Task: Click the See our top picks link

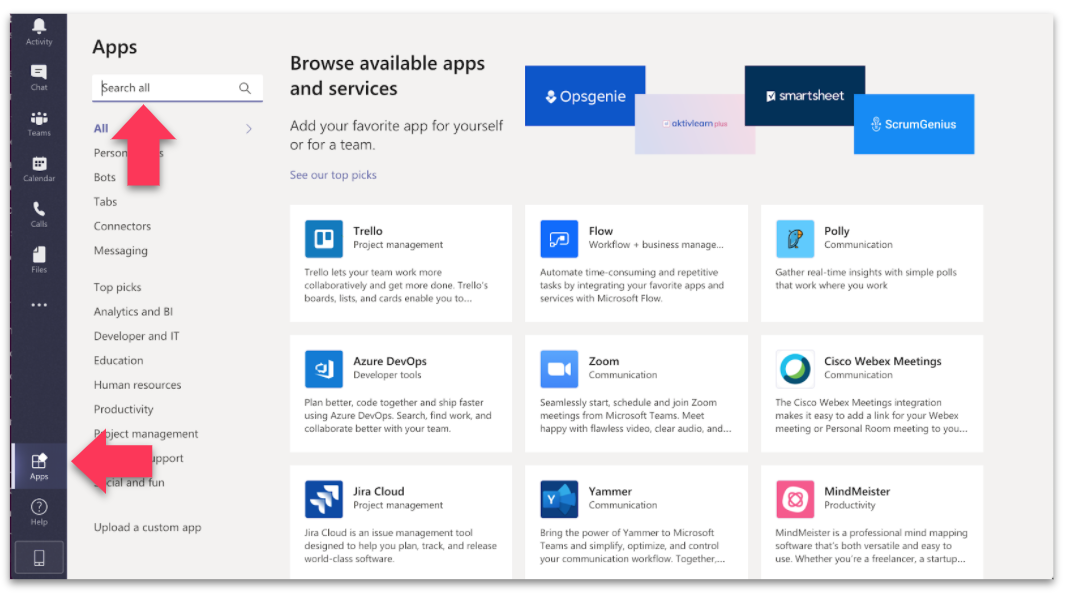Action: coord(333,175)
